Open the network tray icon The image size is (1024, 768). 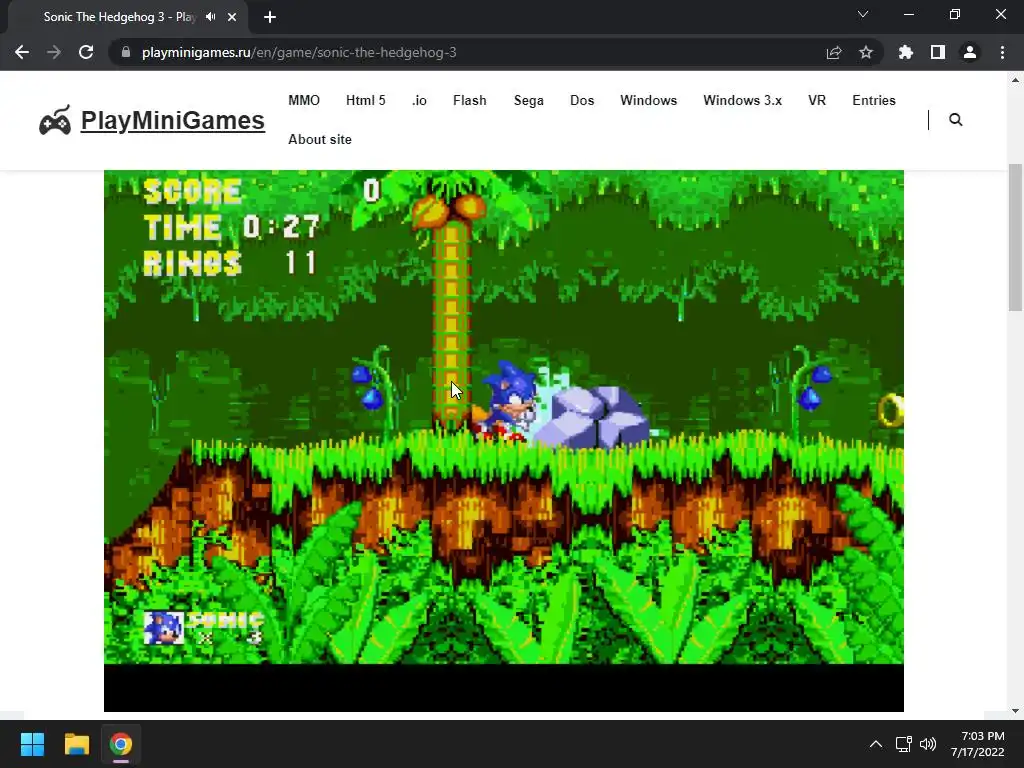tap(904, 744)
